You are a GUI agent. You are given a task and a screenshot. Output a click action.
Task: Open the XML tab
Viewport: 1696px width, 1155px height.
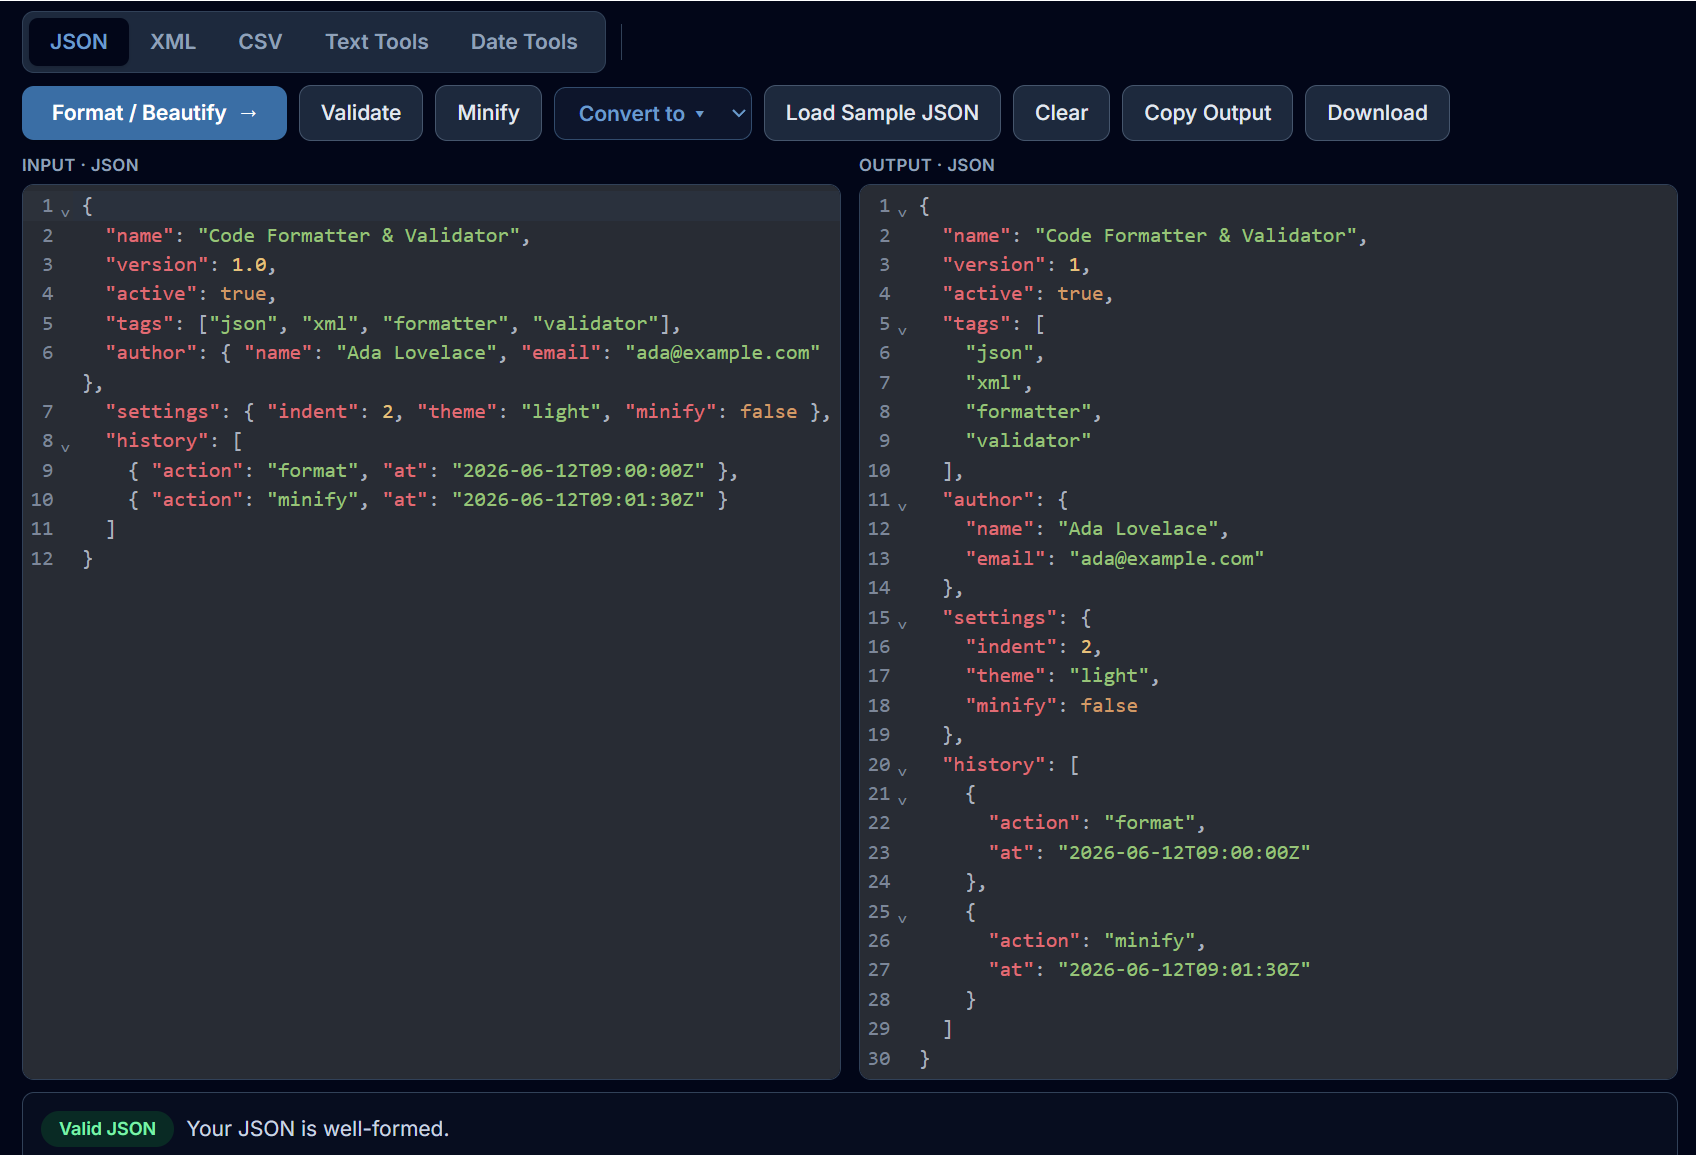click(173, 42)
